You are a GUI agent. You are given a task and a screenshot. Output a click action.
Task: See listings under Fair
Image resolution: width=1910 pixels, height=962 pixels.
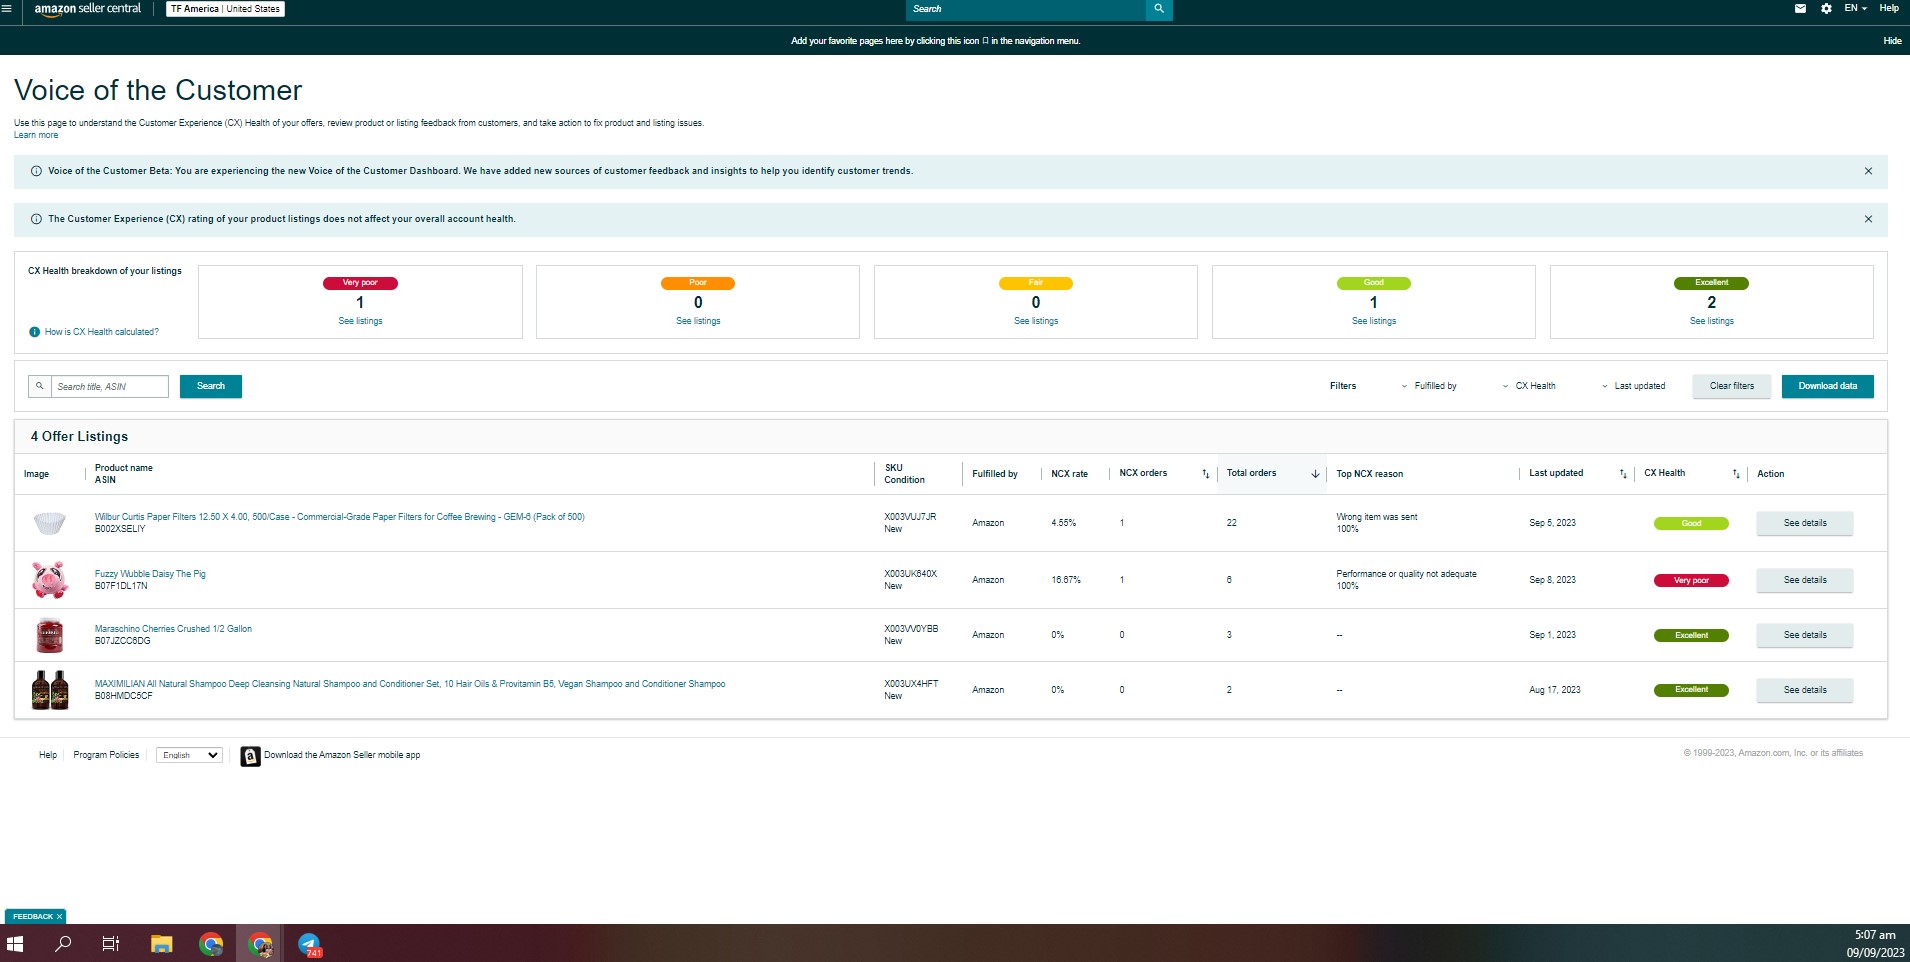coord(1036,321)
